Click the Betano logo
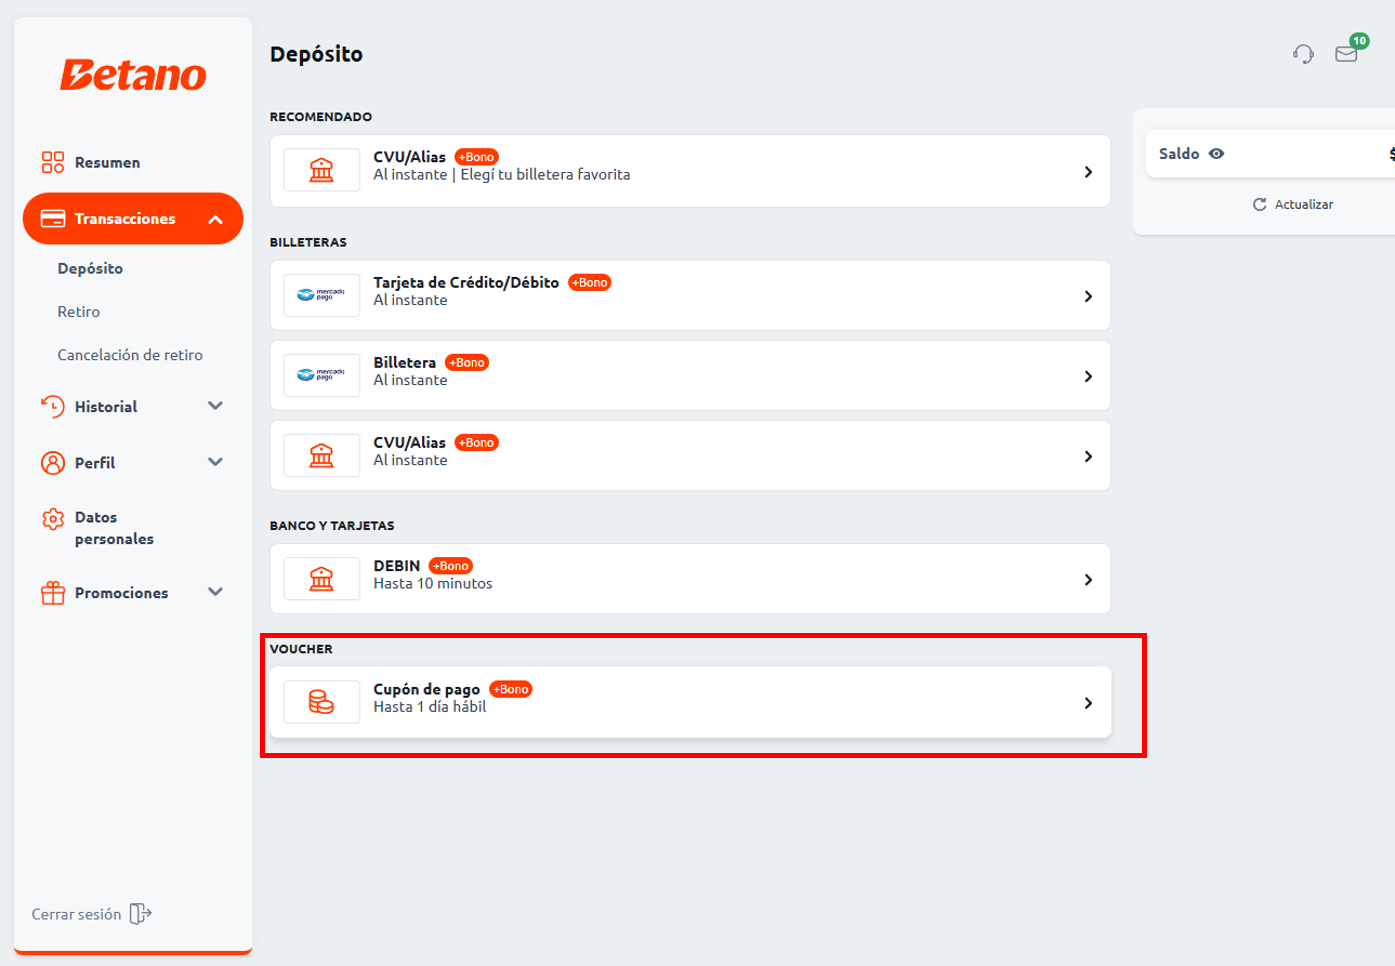 (133, 75)
